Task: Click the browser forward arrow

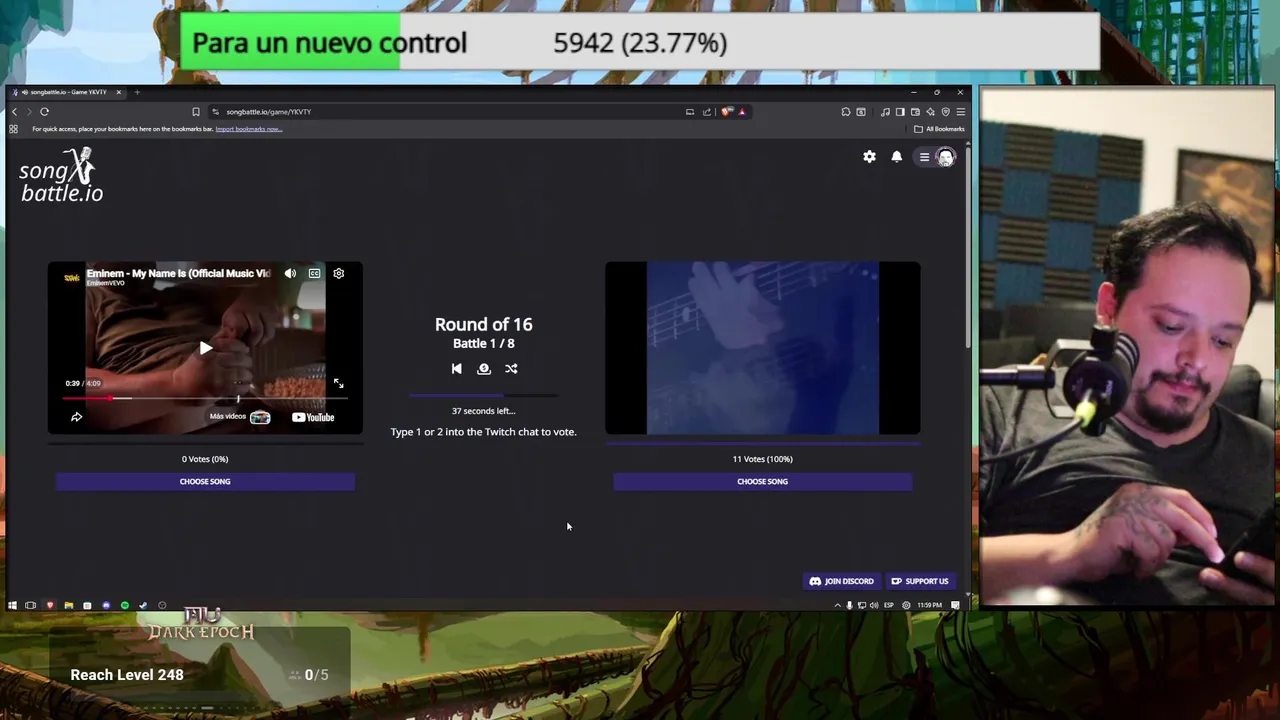Action: [x=29, y=112]
